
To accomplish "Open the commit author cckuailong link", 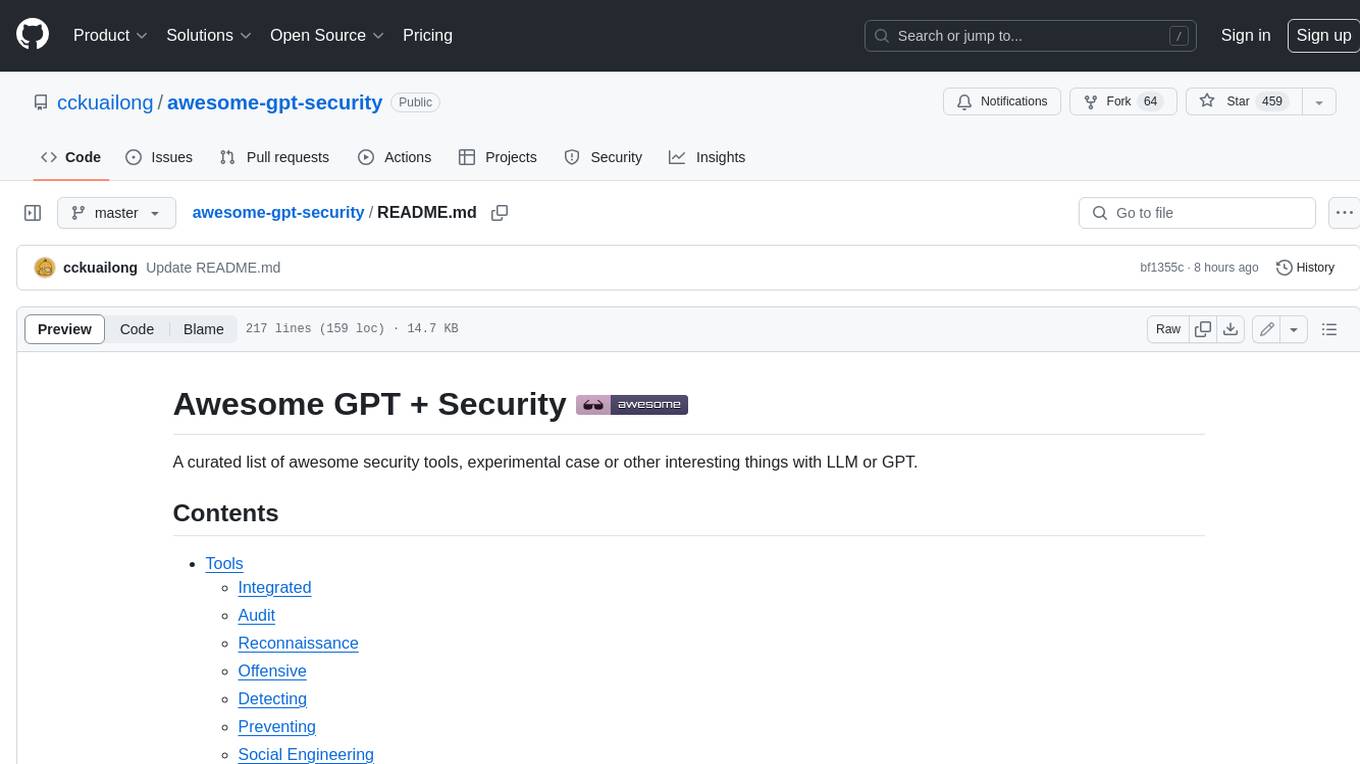I will [100, 268].
